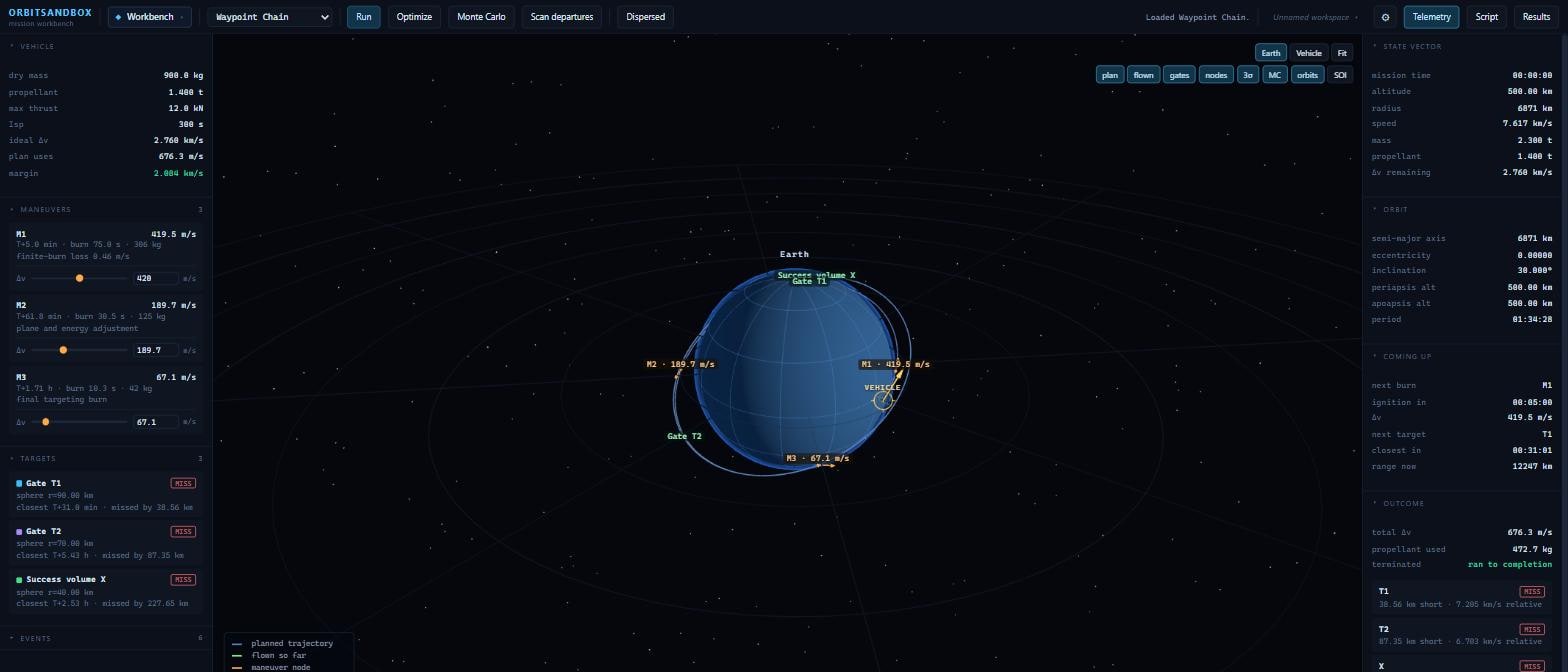Toggle the flown trajectory layer
This screenshot has width=1568, height=672.
[1143, 75]
